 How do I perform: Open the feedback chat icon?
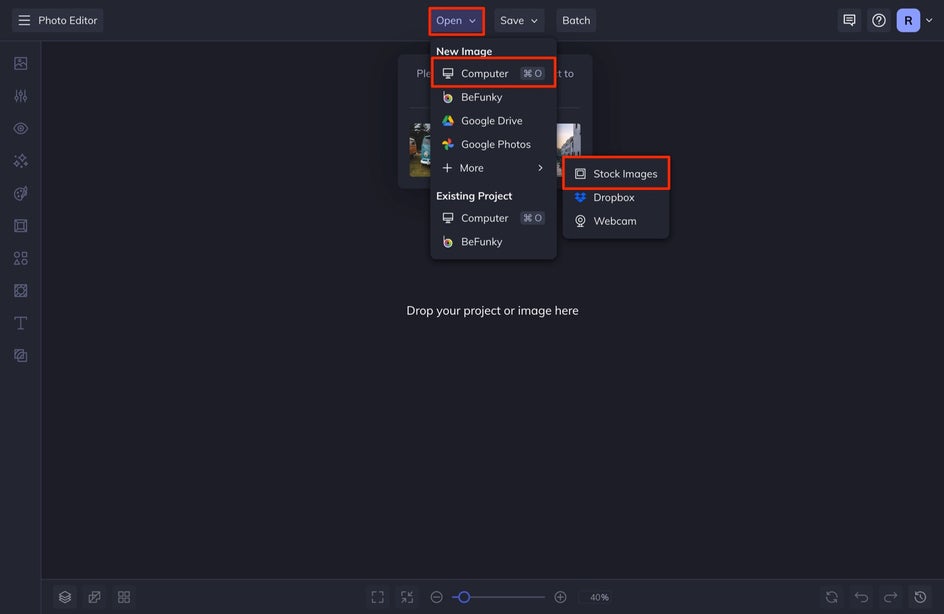point(849,20)
